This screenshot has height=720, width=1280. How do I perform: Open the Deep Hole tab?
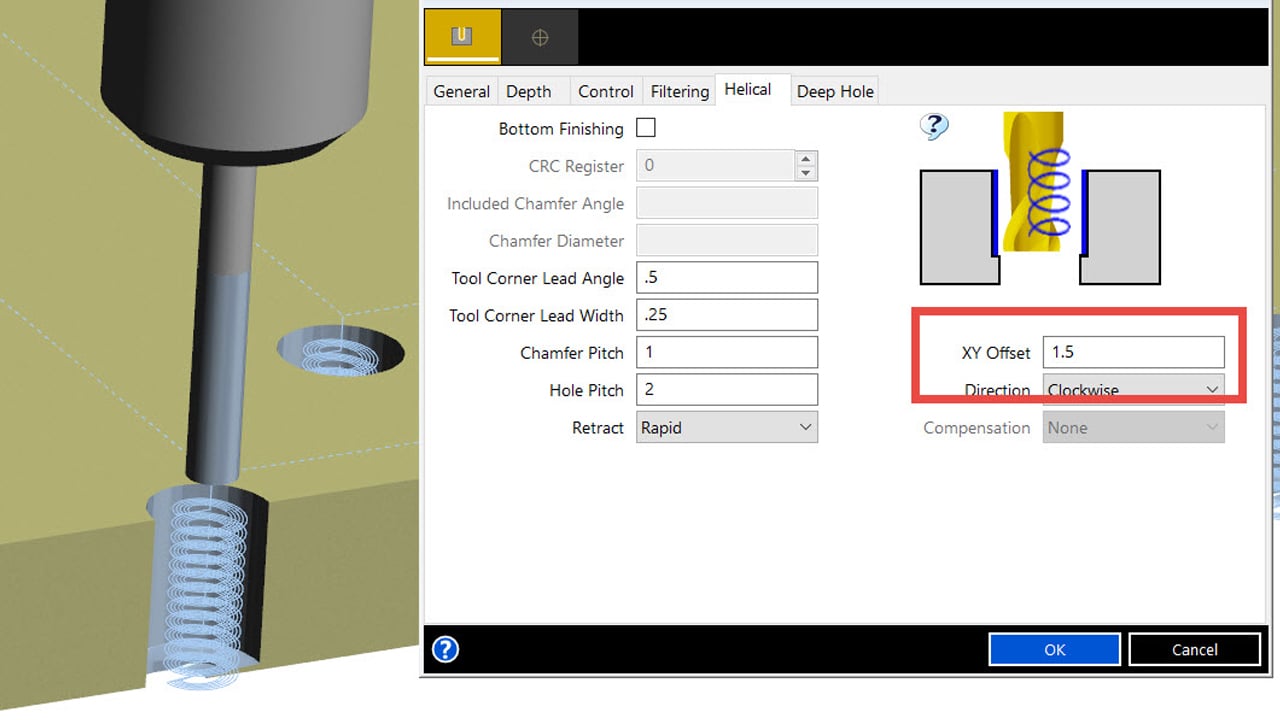point(835,91)
